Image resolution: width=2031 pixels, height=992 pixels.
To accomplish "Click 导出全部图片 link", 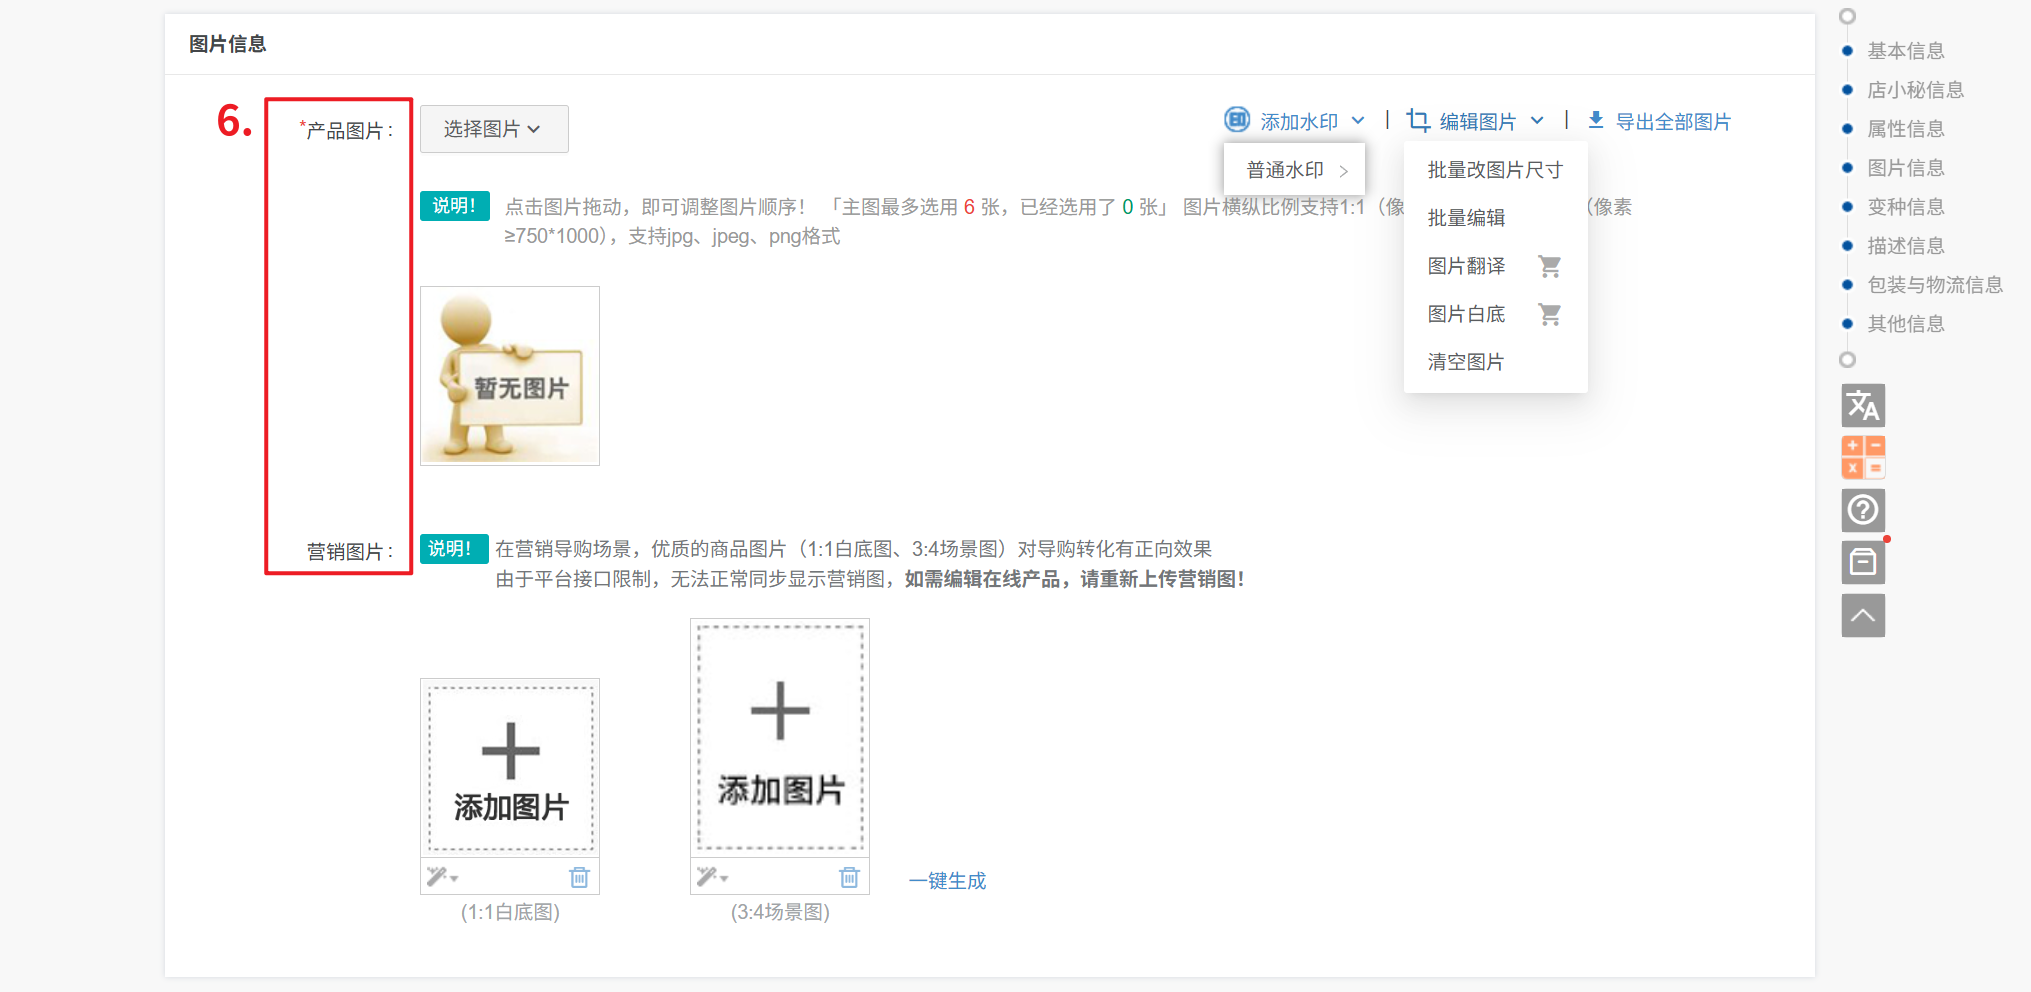I will (1660, 121).
